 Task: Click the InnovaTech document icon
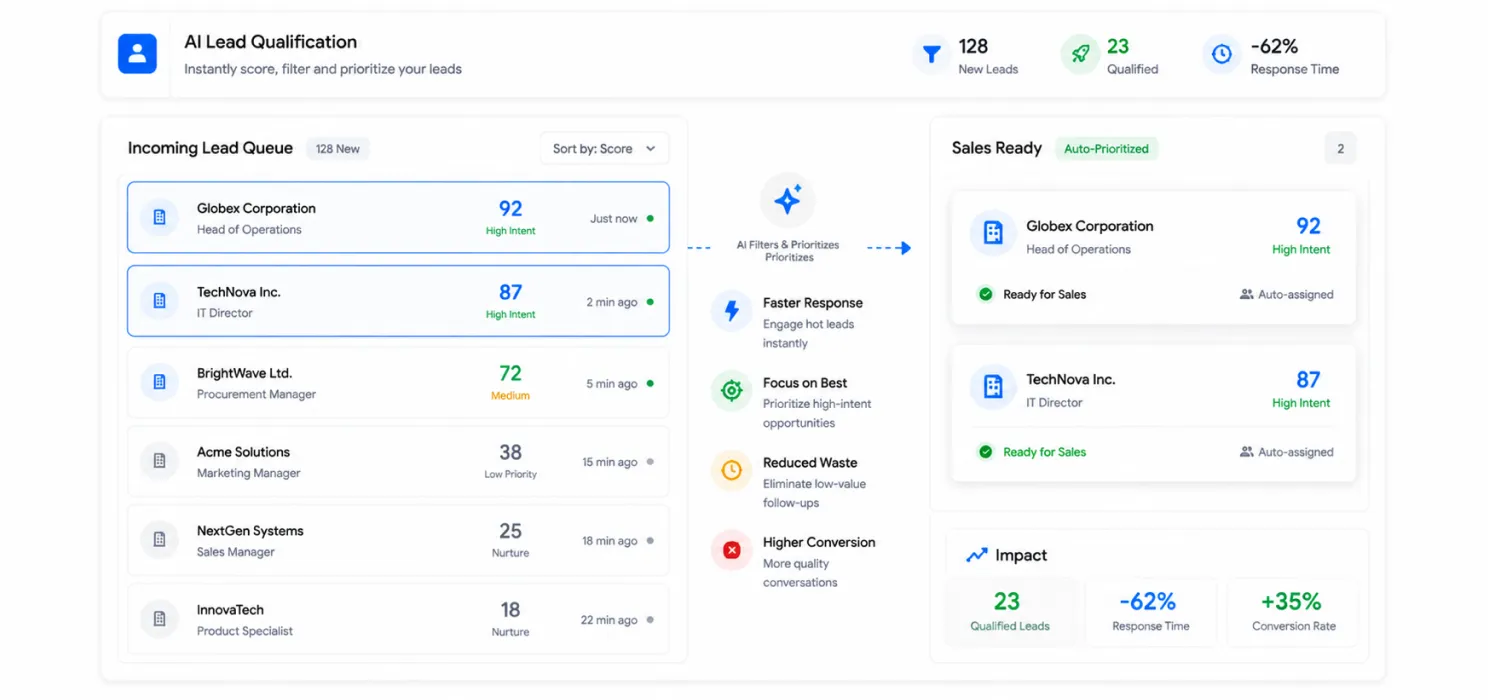pos(159,619)
